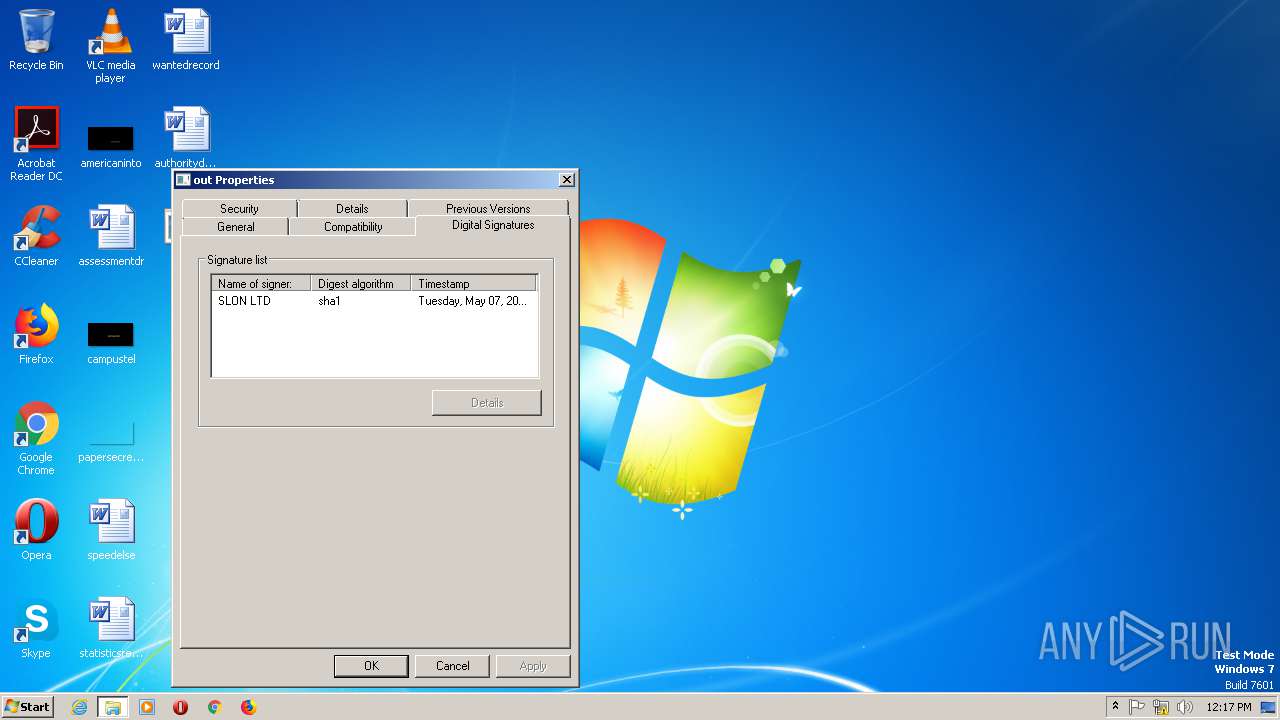Screen dimensions: 1280x720
Task: Sort by Timestamp column header
Action: tap(474, 284)
